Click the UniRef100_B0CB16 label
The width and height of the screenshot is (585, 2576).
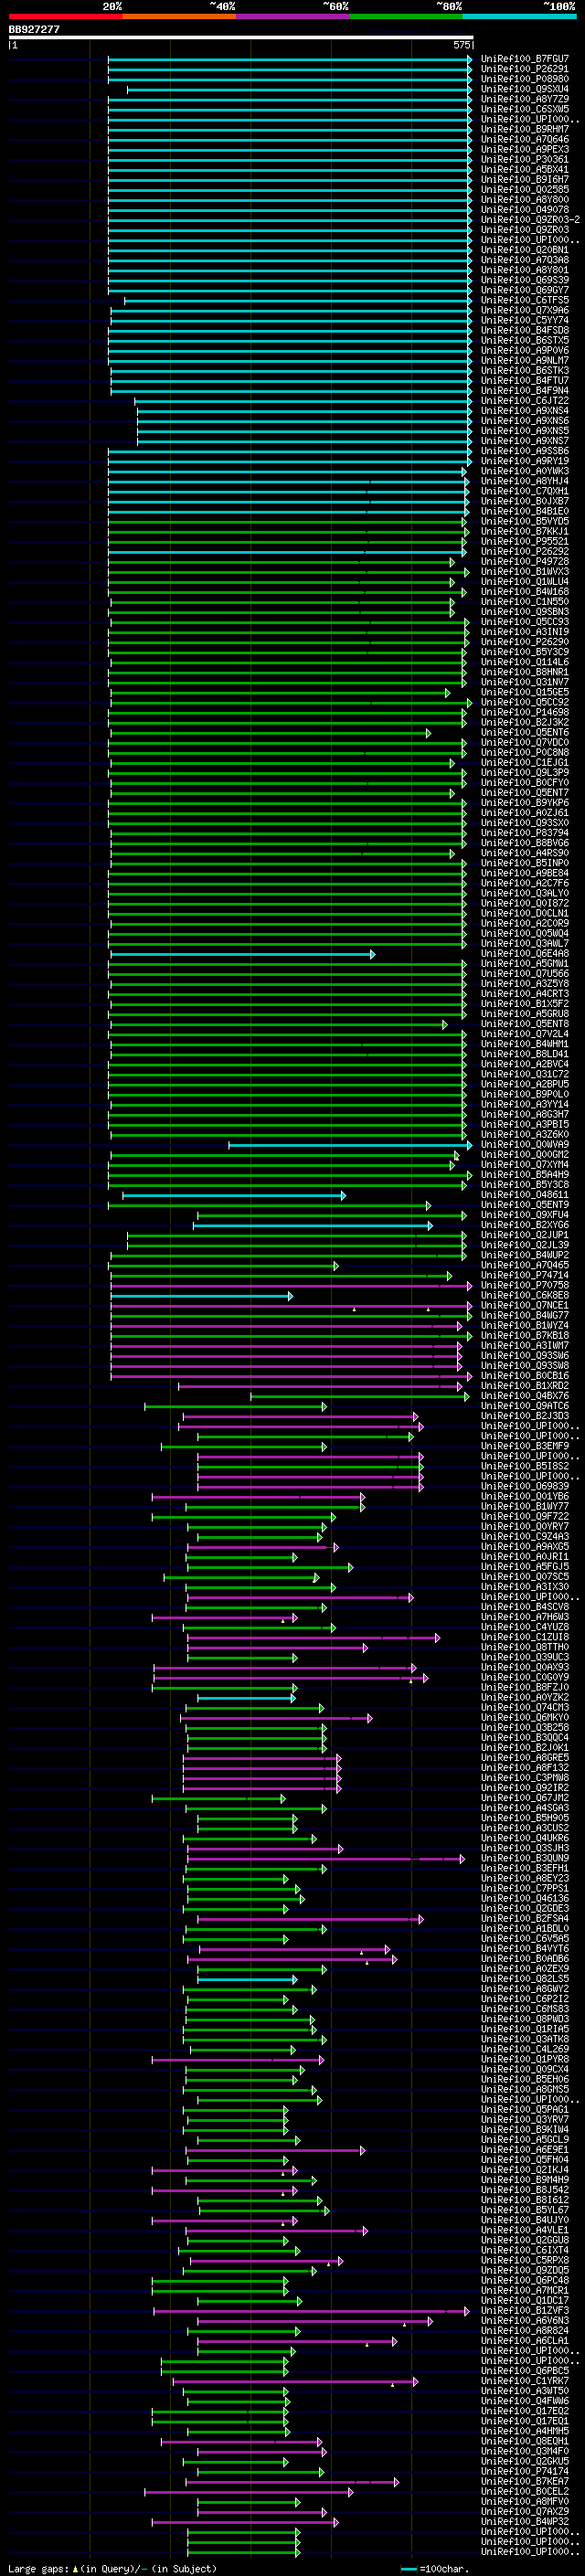coord(524,1375)
